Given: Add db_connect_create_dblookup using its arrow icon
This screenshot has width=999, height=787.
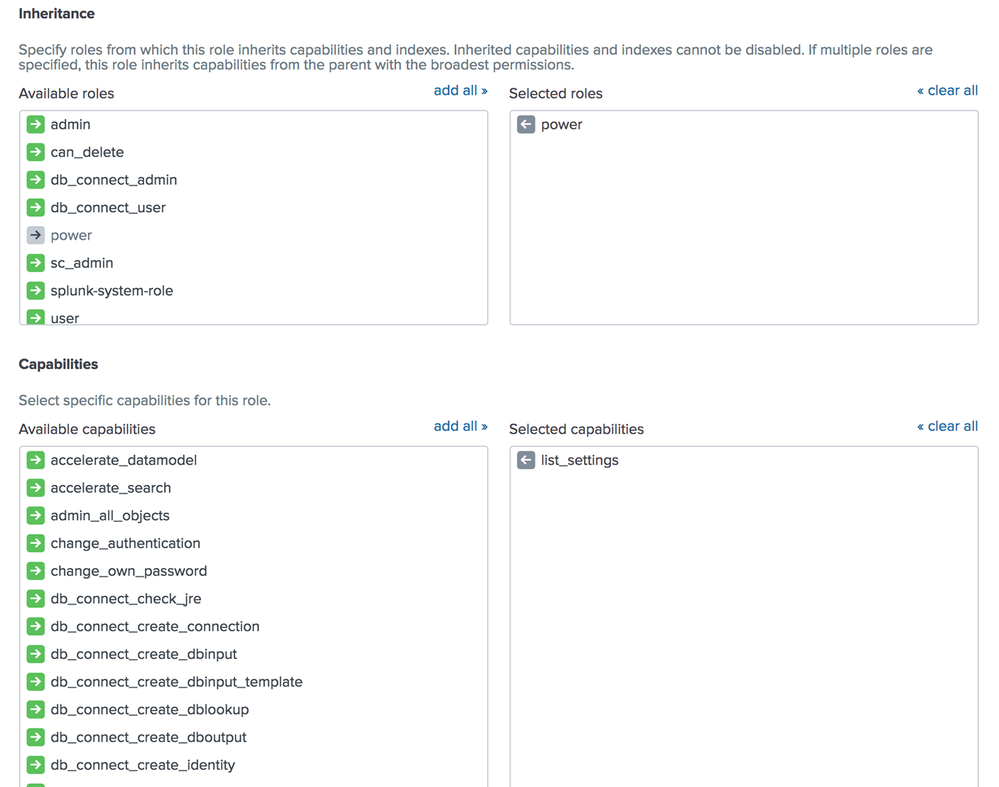Looking at the screenshot, I should pos(36,710).
